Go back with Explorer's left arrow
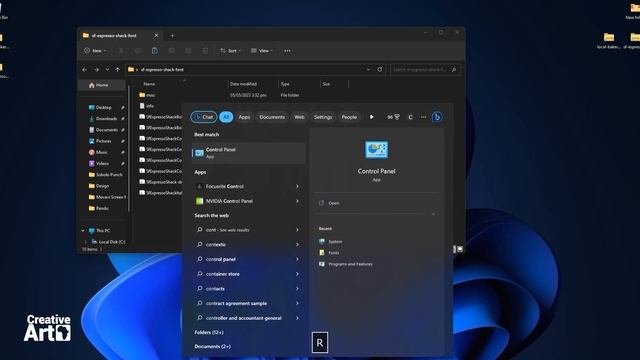640x360 pixels. [x=84, y=70]
